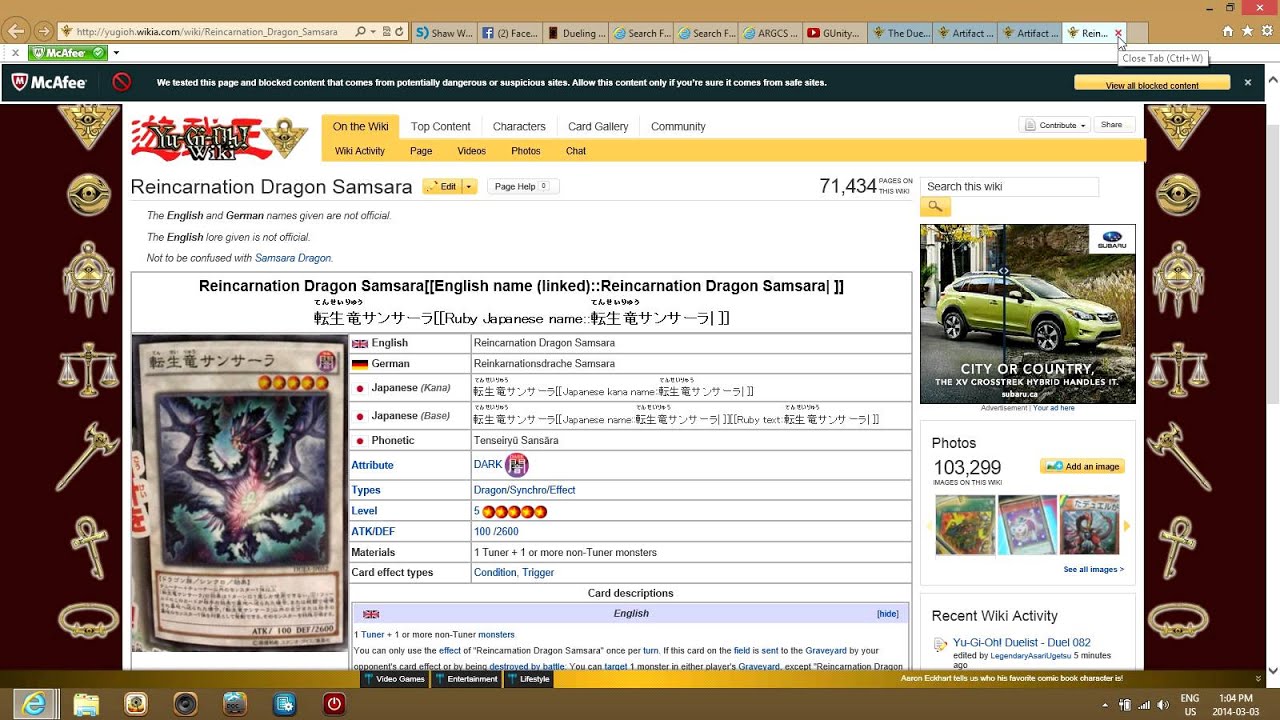Viewport: 1280px width, 720px height.
Task: Switch to the Facebook tab
Action: click(x=511, y=33)
